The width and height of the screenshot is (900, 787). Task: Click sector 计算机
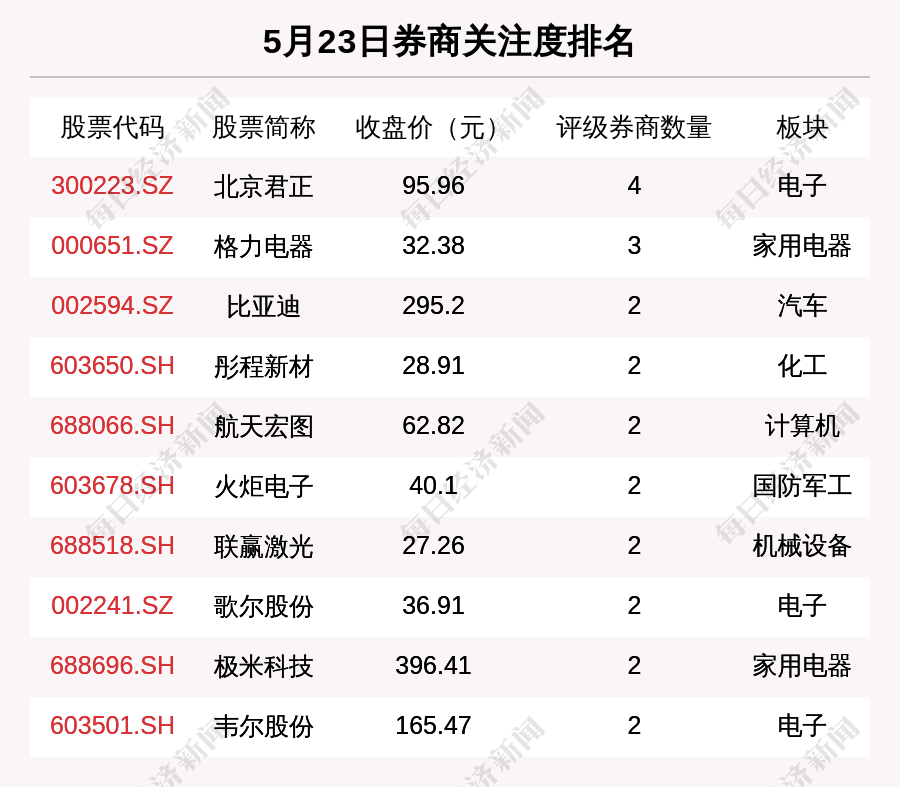802,426
